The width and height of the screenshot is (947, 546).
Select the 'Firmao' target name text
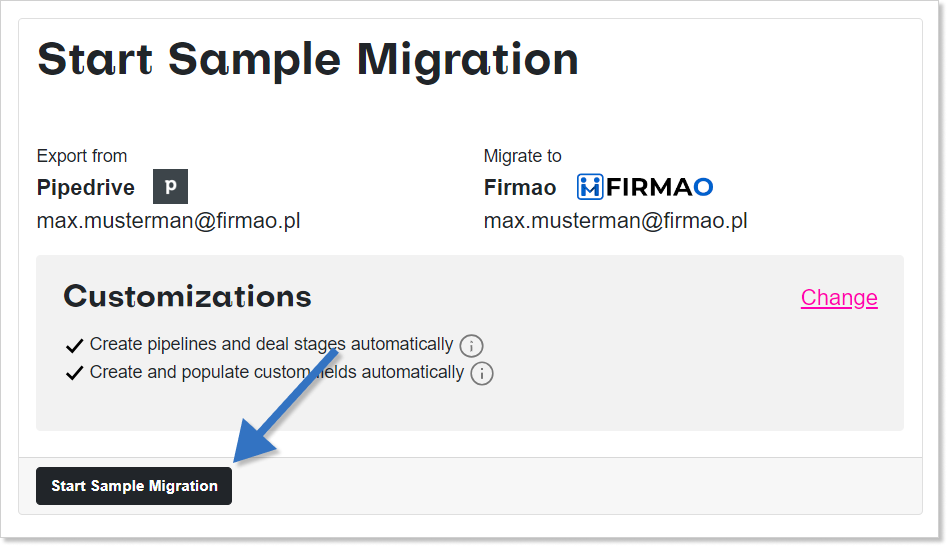tap(520, 187)
